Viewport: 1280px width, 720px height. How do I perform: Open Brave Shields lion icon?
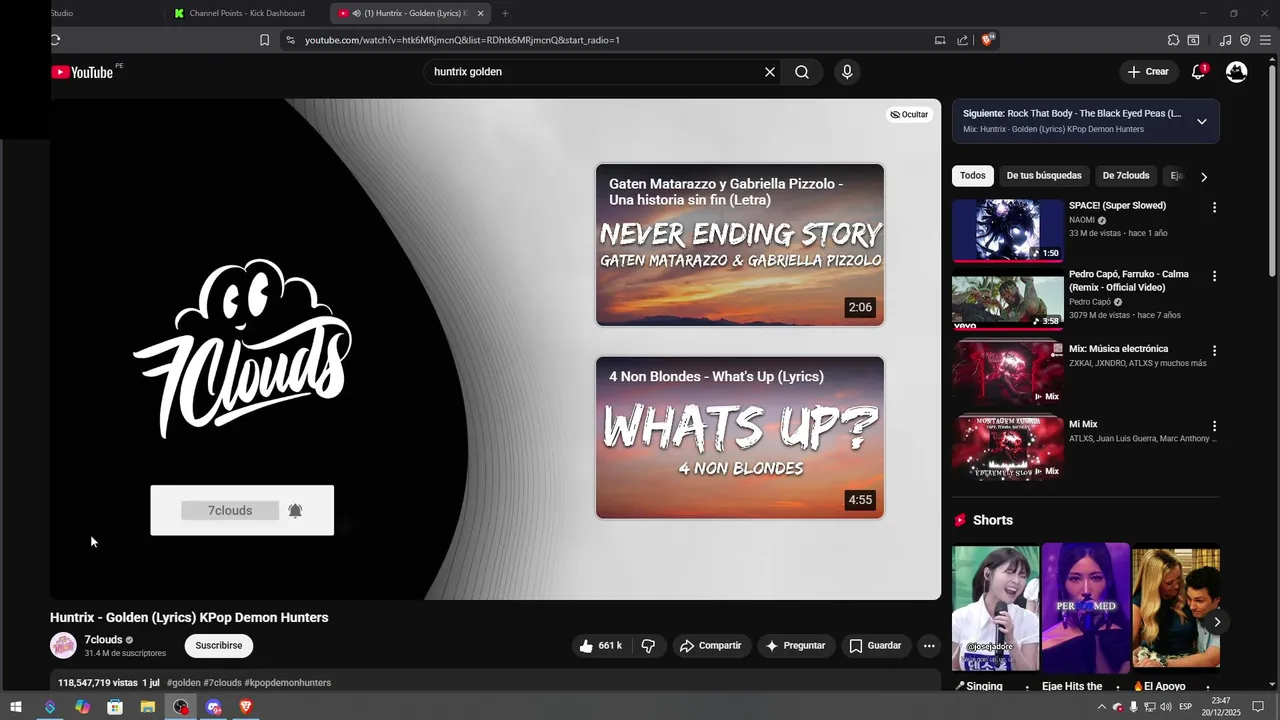coord(987,40)
